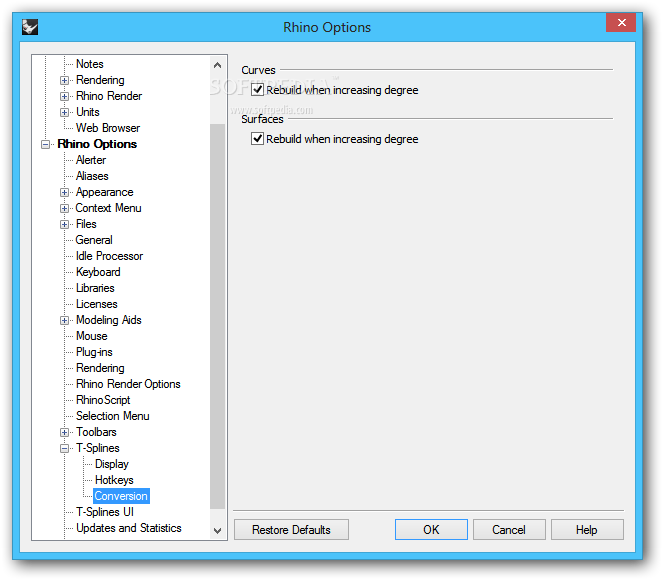Open T-Splines Display settings
This screenshot has width=663, height=580.
click(x=112, y=464)
